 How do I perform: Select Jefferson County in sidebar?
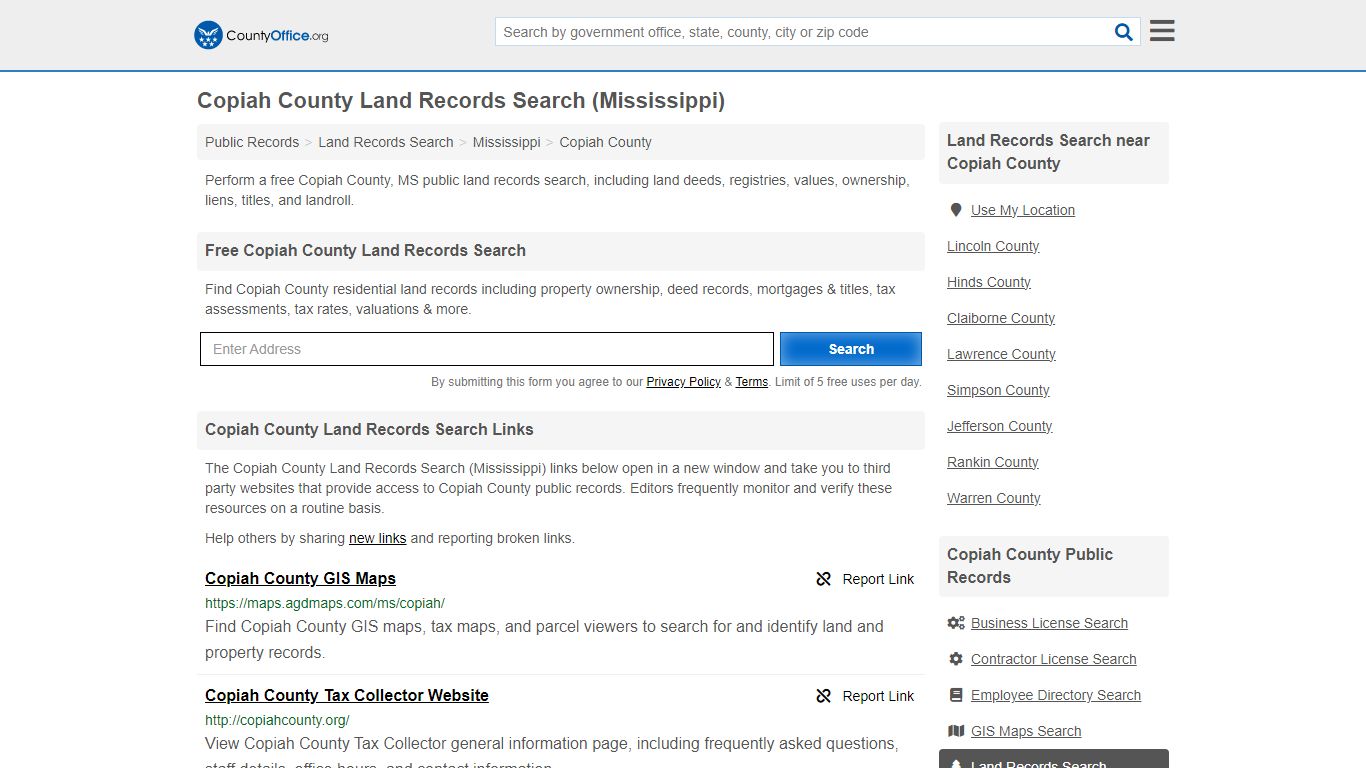pos(1000,426)
